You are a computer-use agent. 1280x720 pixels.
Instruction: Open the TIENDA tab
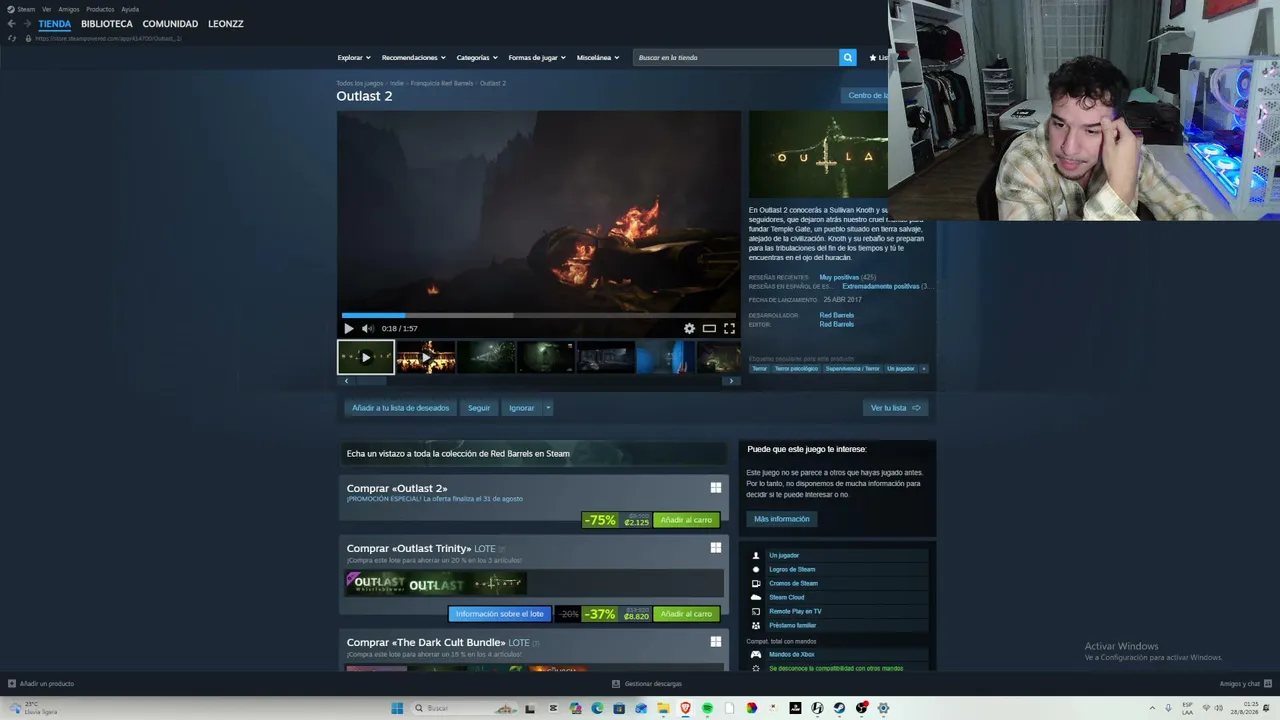click(x=55, y=24)
